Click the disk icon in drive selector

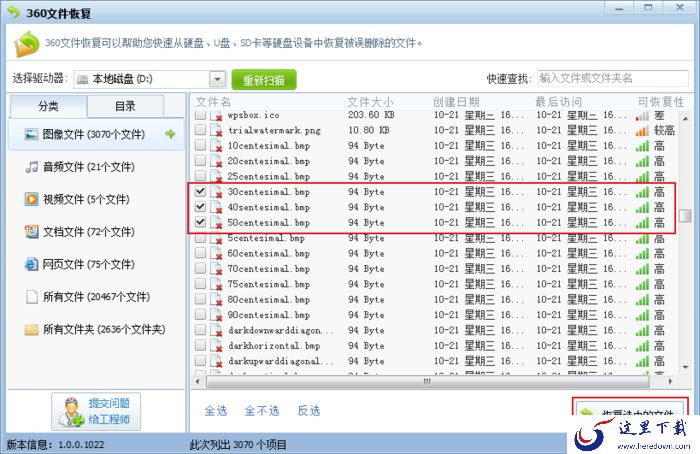coord(82,79)
